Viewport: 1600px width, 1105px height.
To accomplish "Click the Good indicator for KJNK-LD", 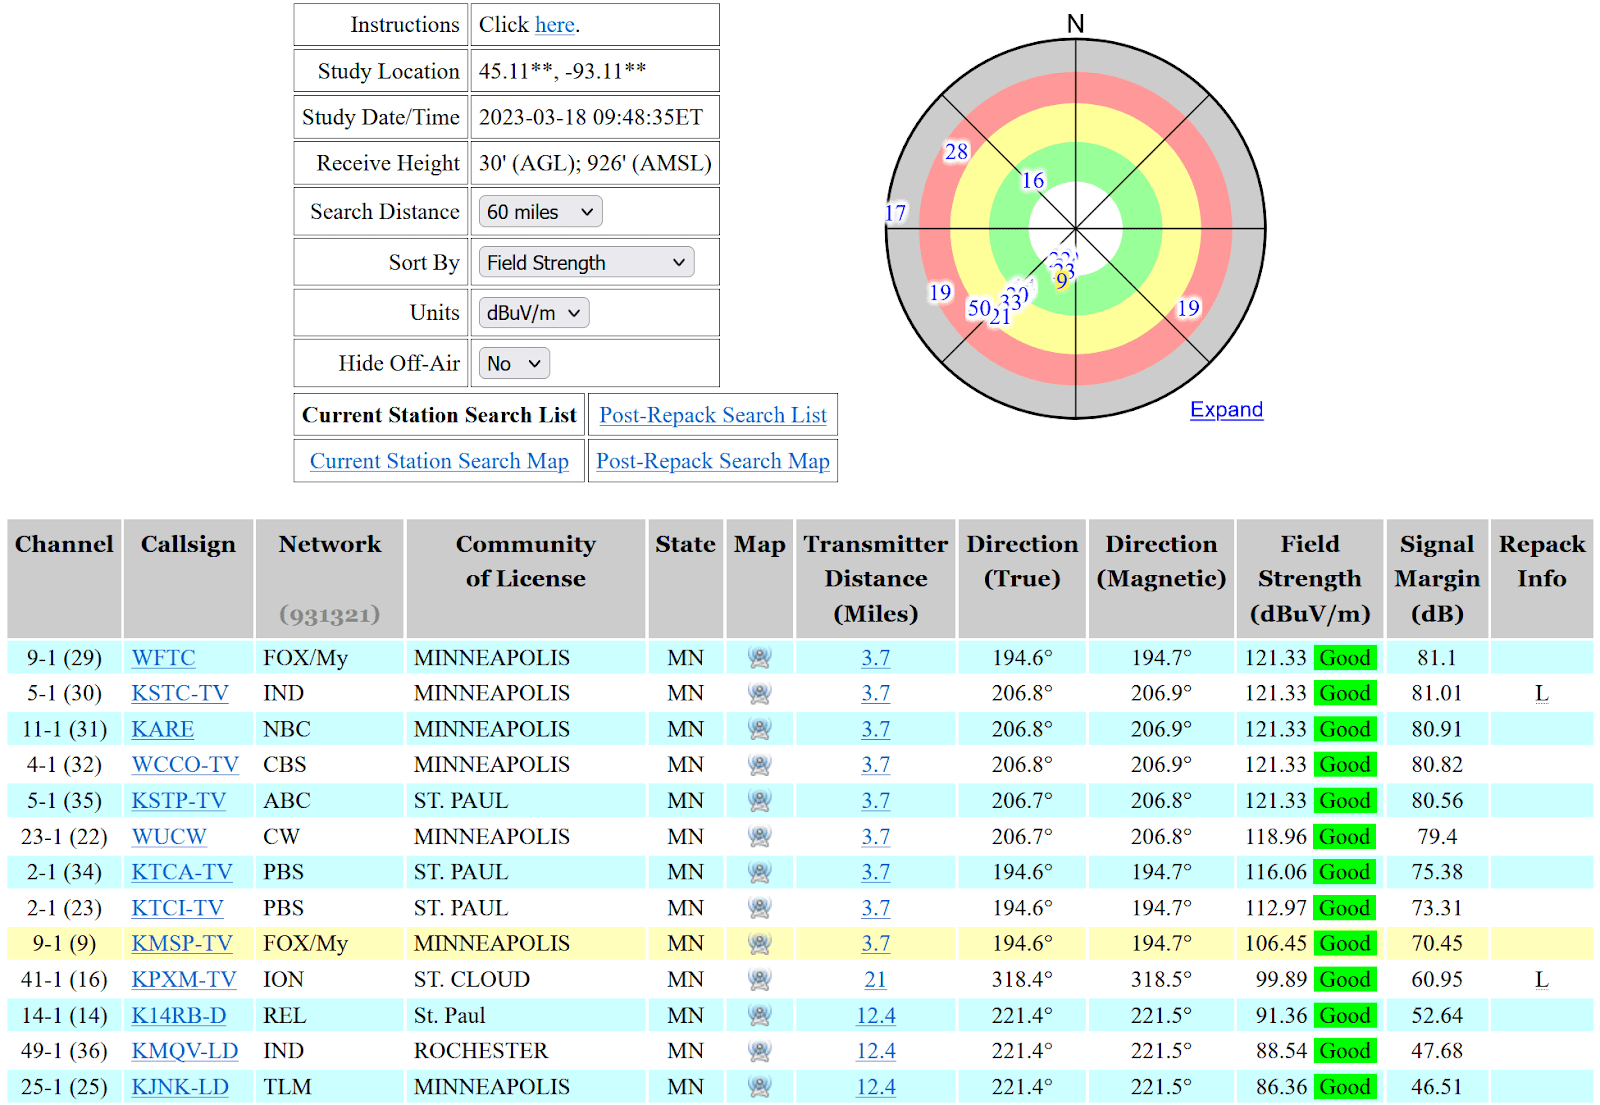I will click(x=1344, y=1086).
